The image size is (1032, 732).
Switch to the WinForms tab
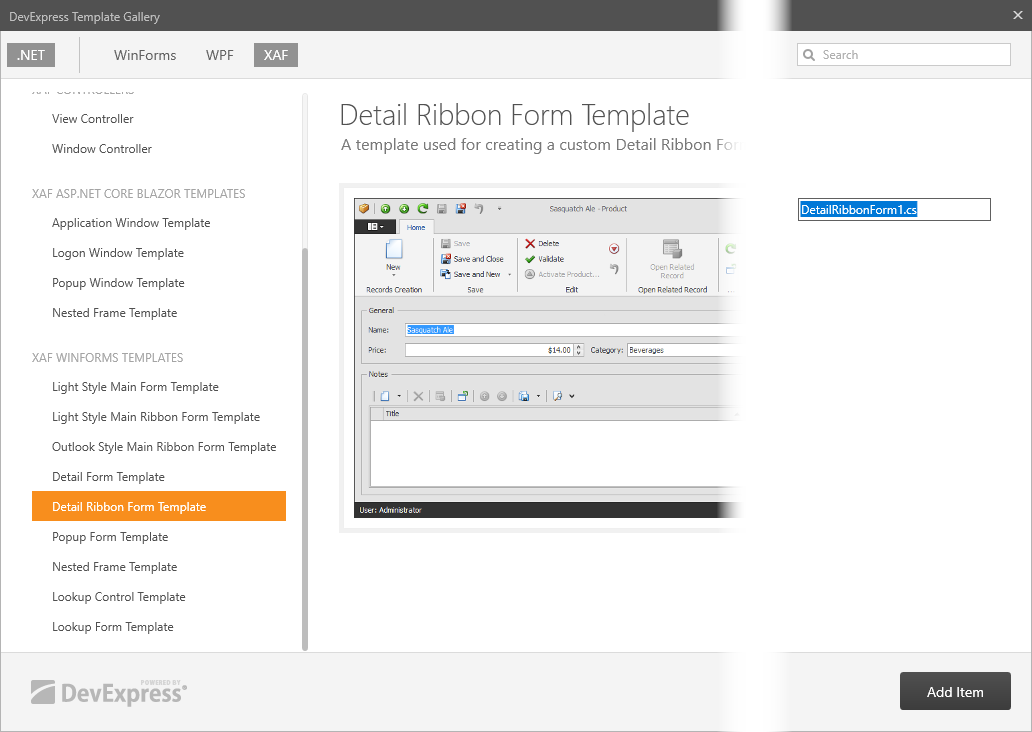(x=145, y=55)
